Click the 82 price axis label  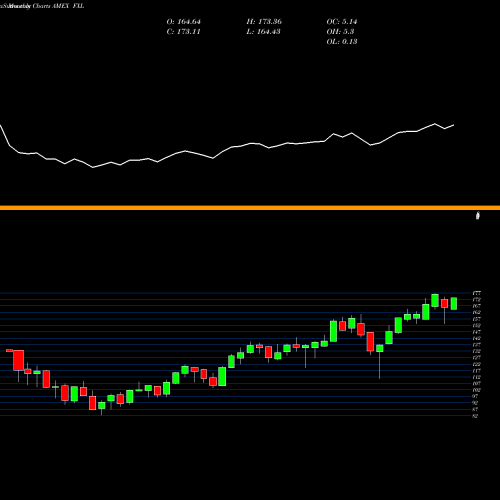tap(476, 416)
